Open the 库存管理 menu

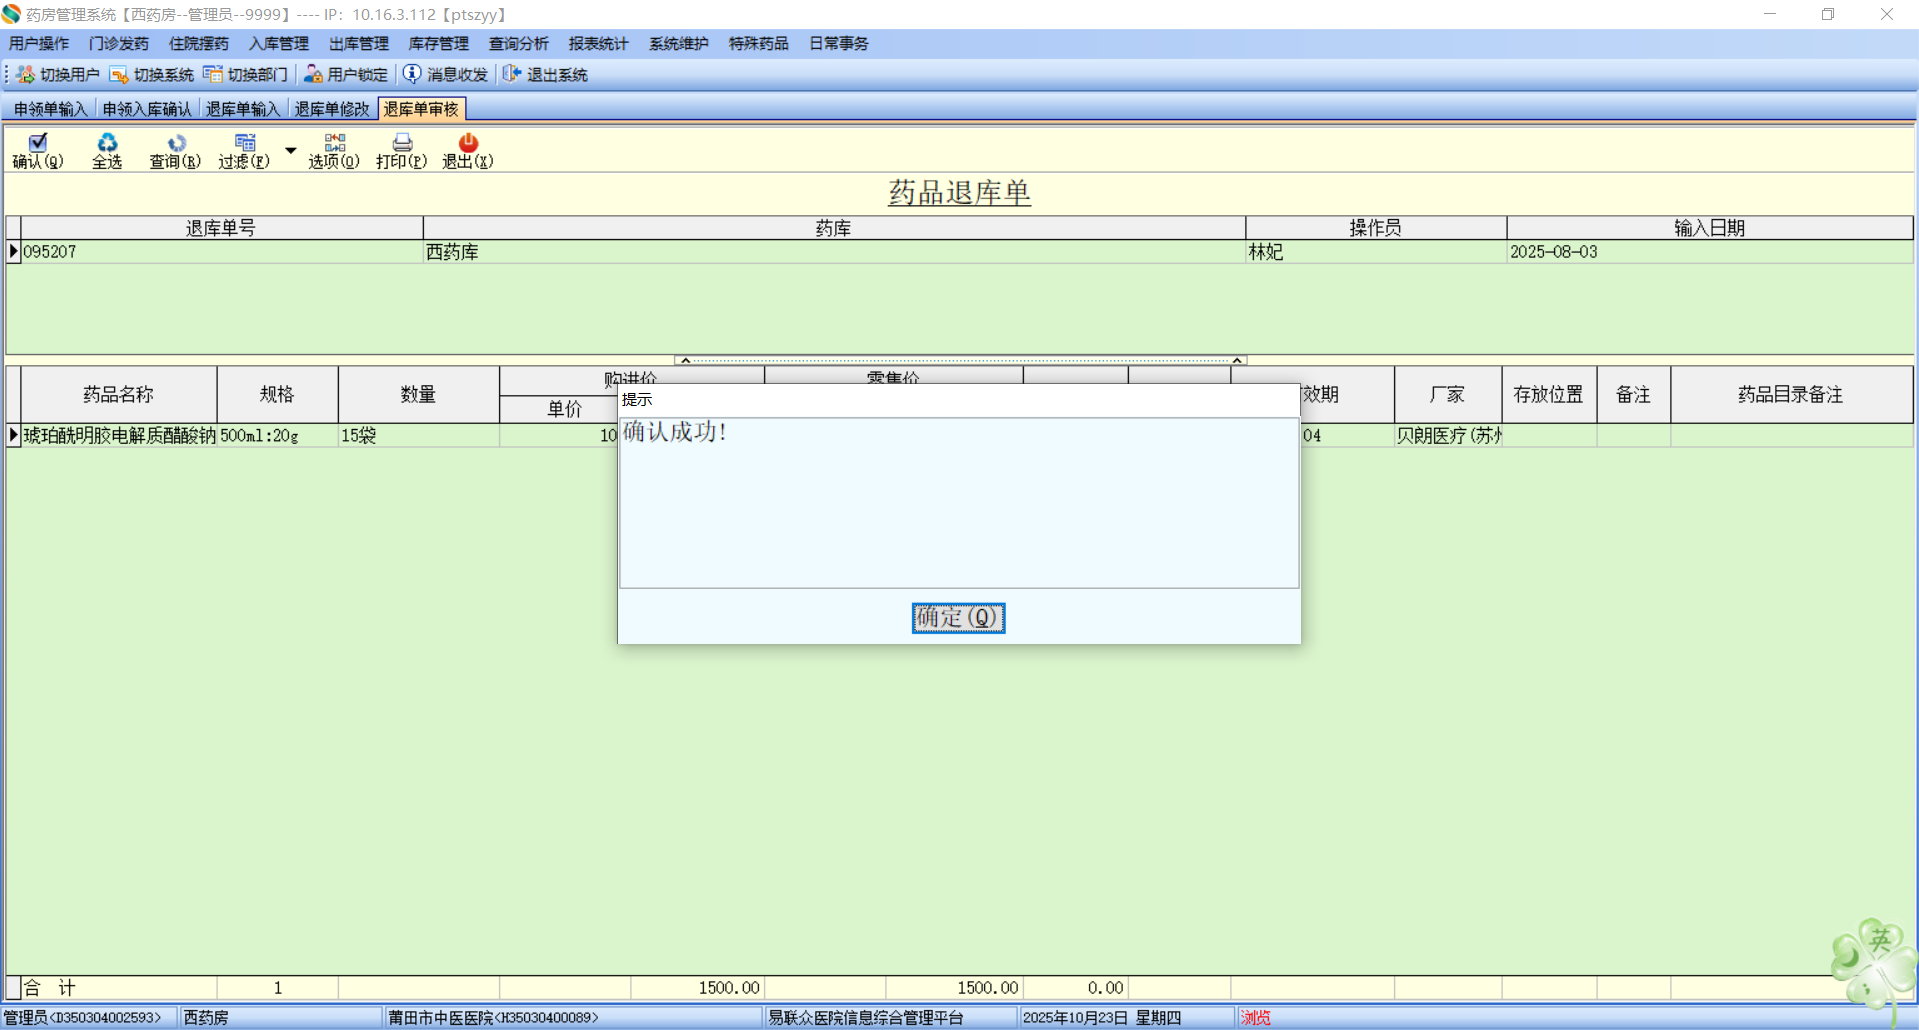tap(439, 44)
